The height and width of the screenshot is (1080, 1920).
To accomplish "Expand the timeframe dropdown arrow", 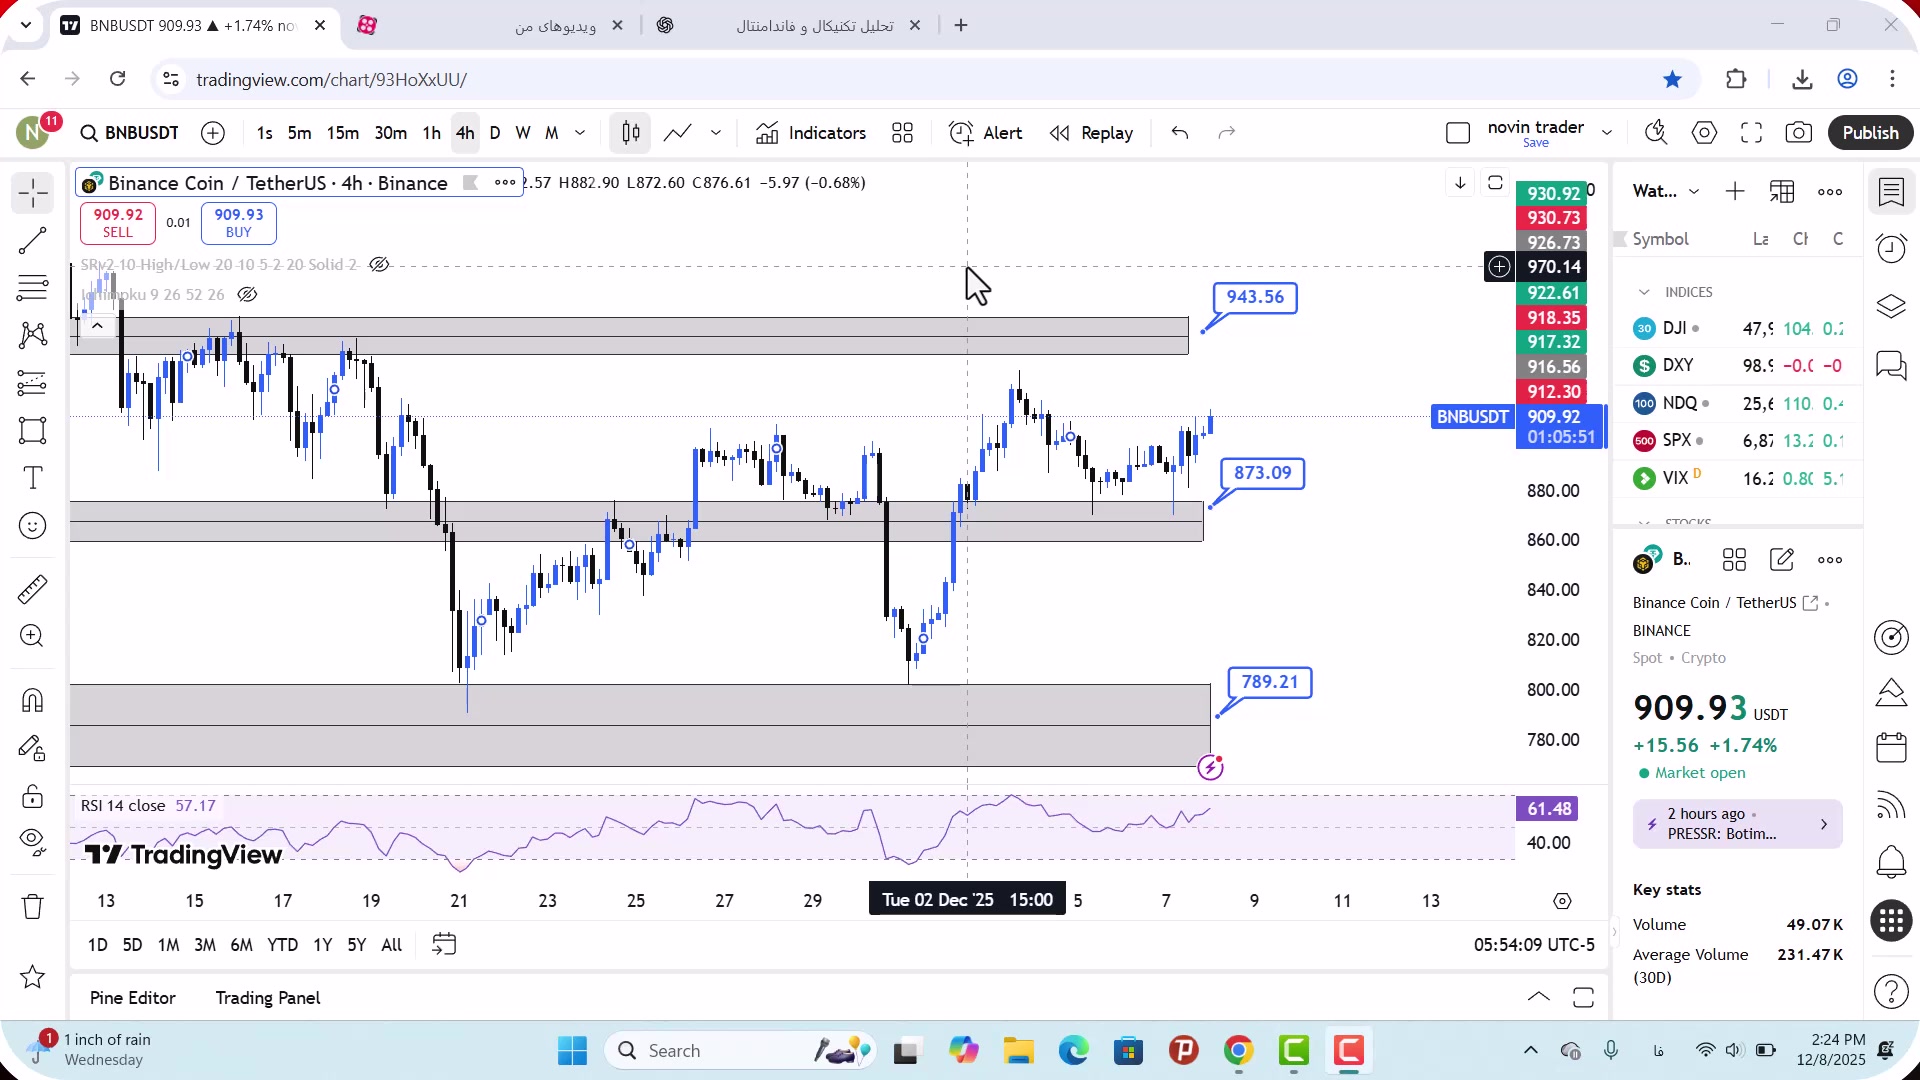I will click(580, 133).
